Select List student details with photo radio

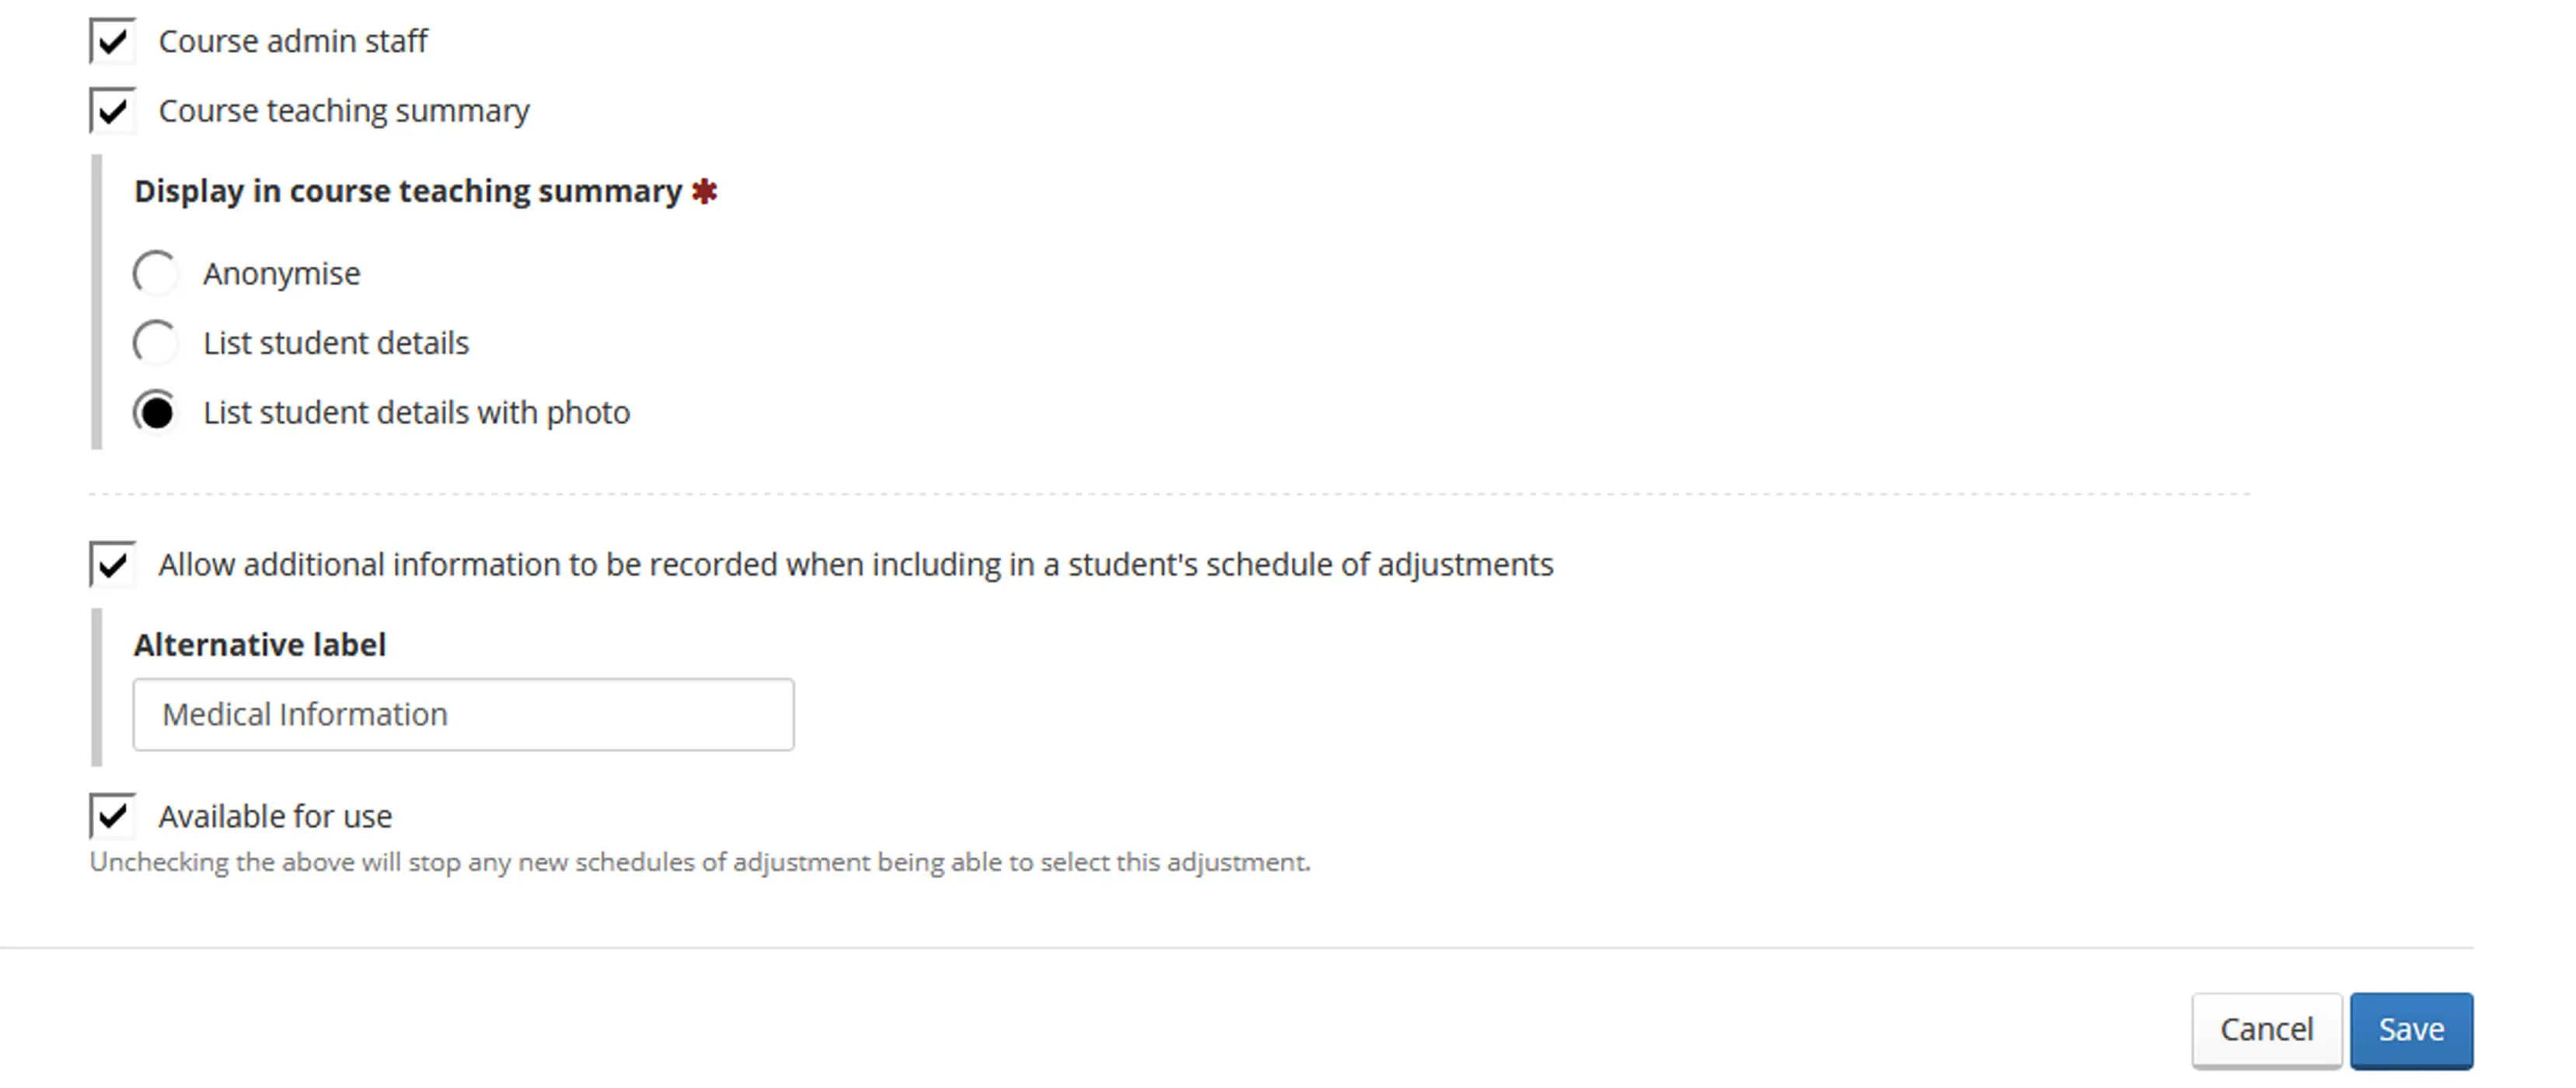(x=156, y=412)
